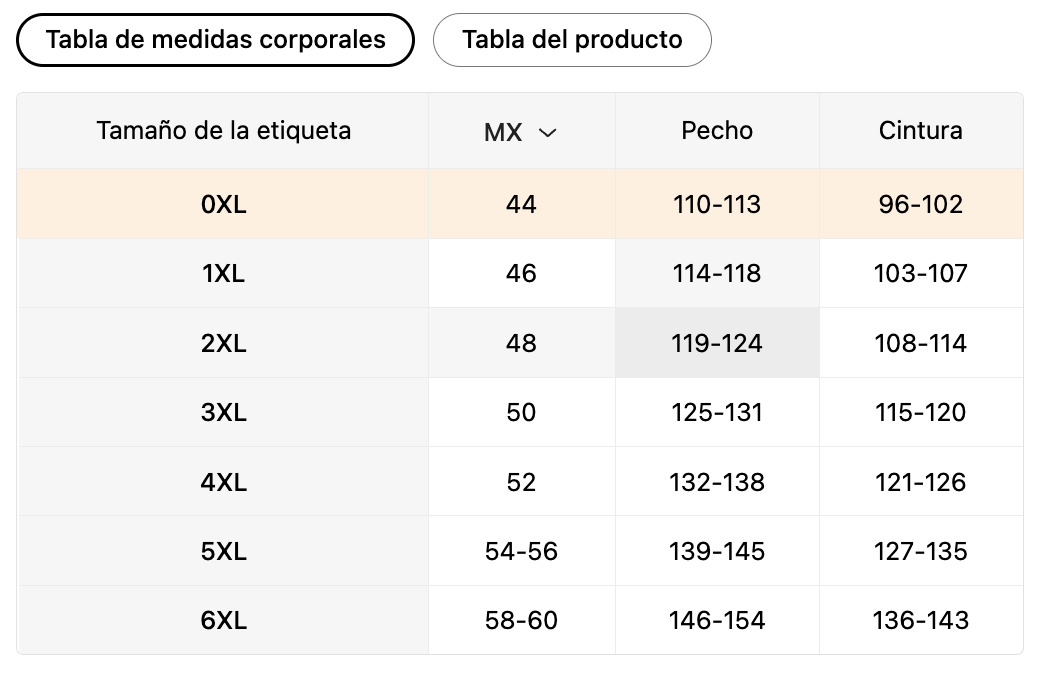Click the chest value 146-154
1050x676 pixels.
[x=717, y=620]
